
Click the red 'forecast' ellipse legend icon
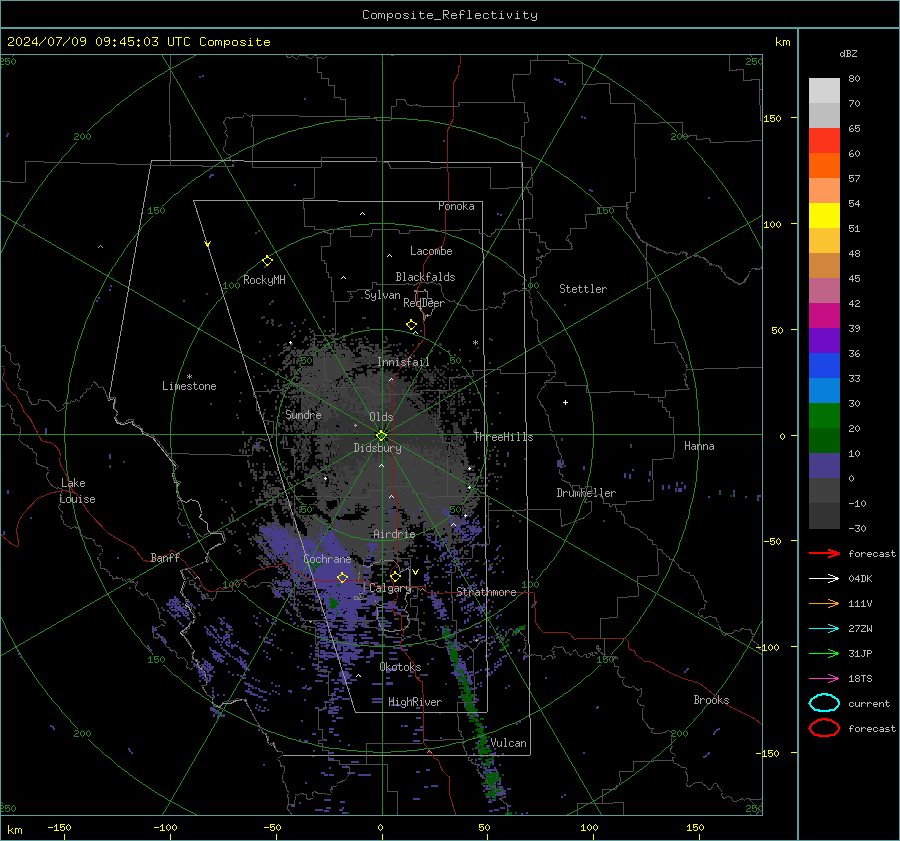[824, 728]
